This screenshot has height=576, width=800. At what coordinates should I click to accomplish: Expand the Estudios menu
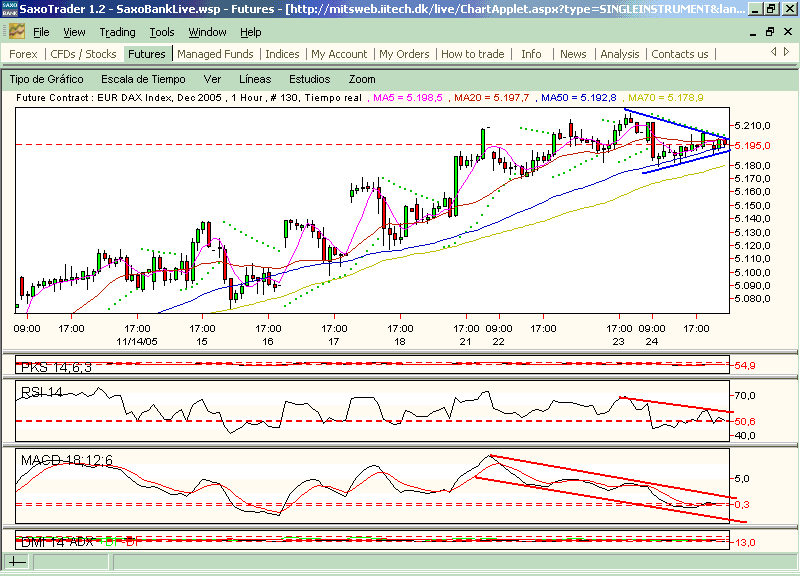[x=310, y=80]
